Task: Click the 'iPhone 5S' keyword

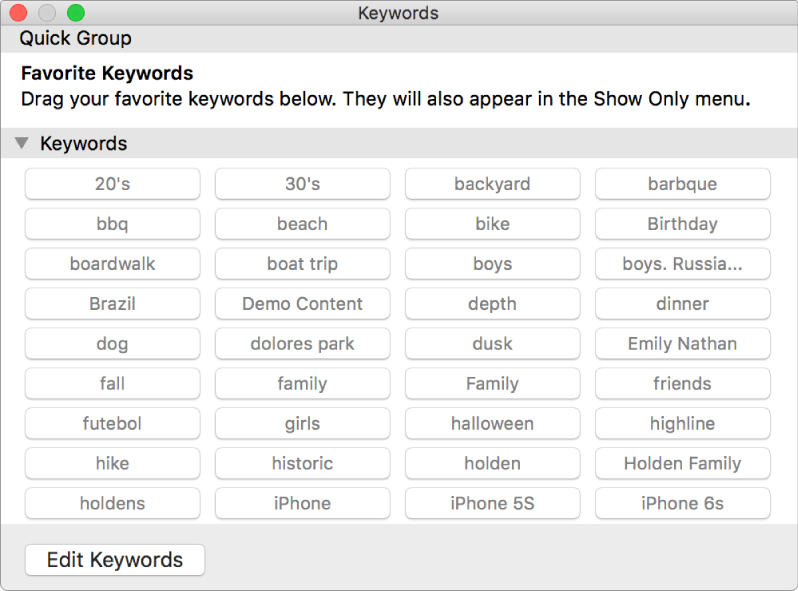Action: tap(492, 504)
